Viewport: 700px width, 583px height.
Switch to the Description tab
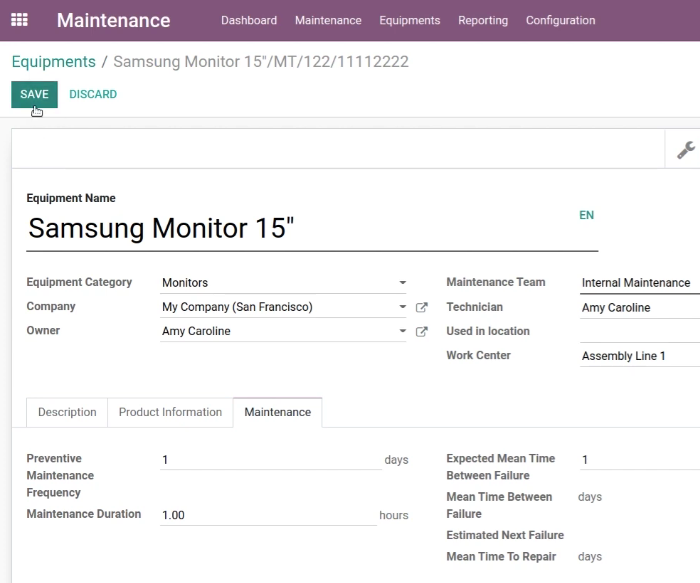(x=67, y=412)
